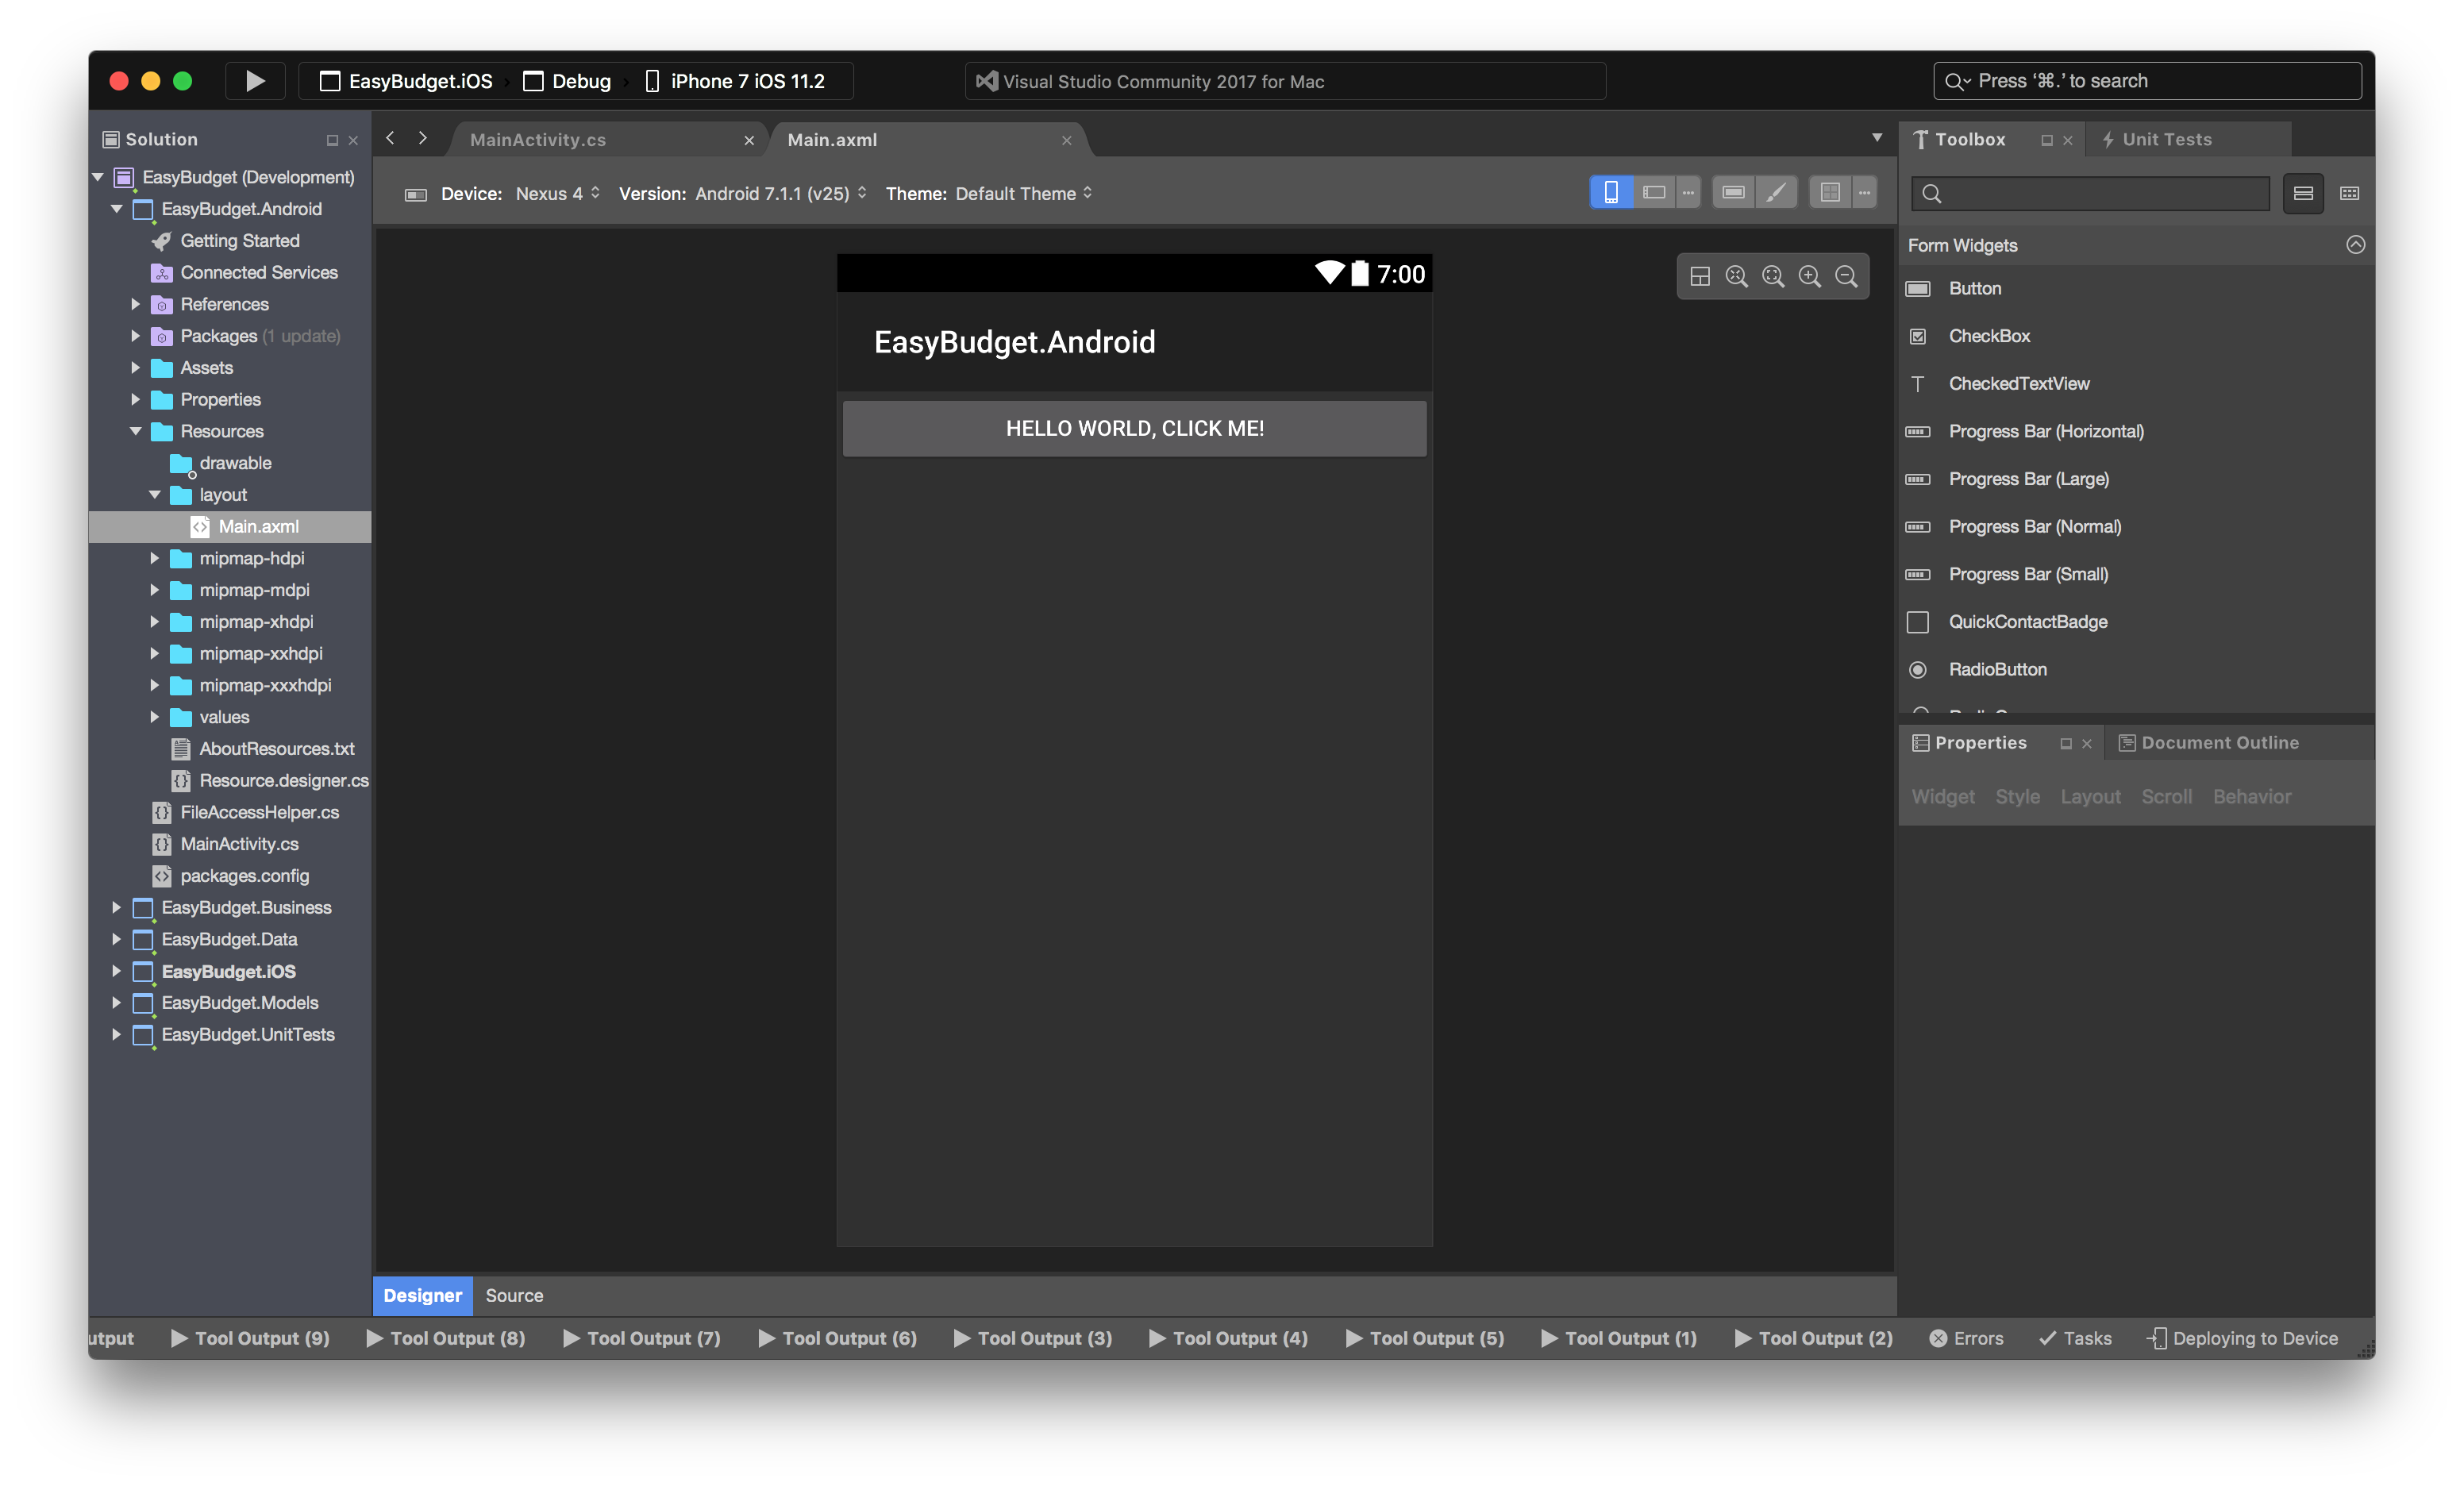This screenshot has height=1486, width=2464.
Task: Switch Toolbox to list view
Action: 2303,193
